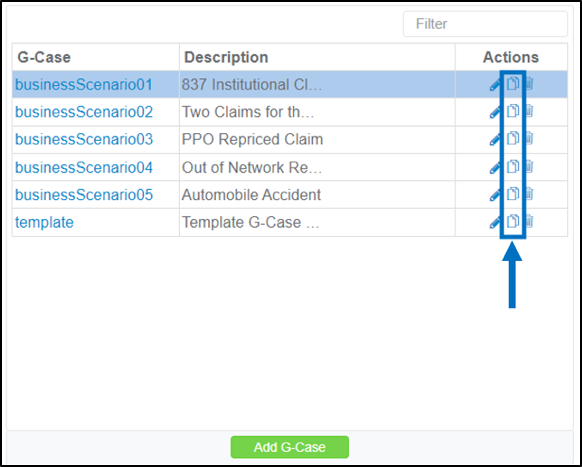Open the businessScenario01 link
This screenshot has height=467, width=582.
pyautogui.click(x=84, y=85)
